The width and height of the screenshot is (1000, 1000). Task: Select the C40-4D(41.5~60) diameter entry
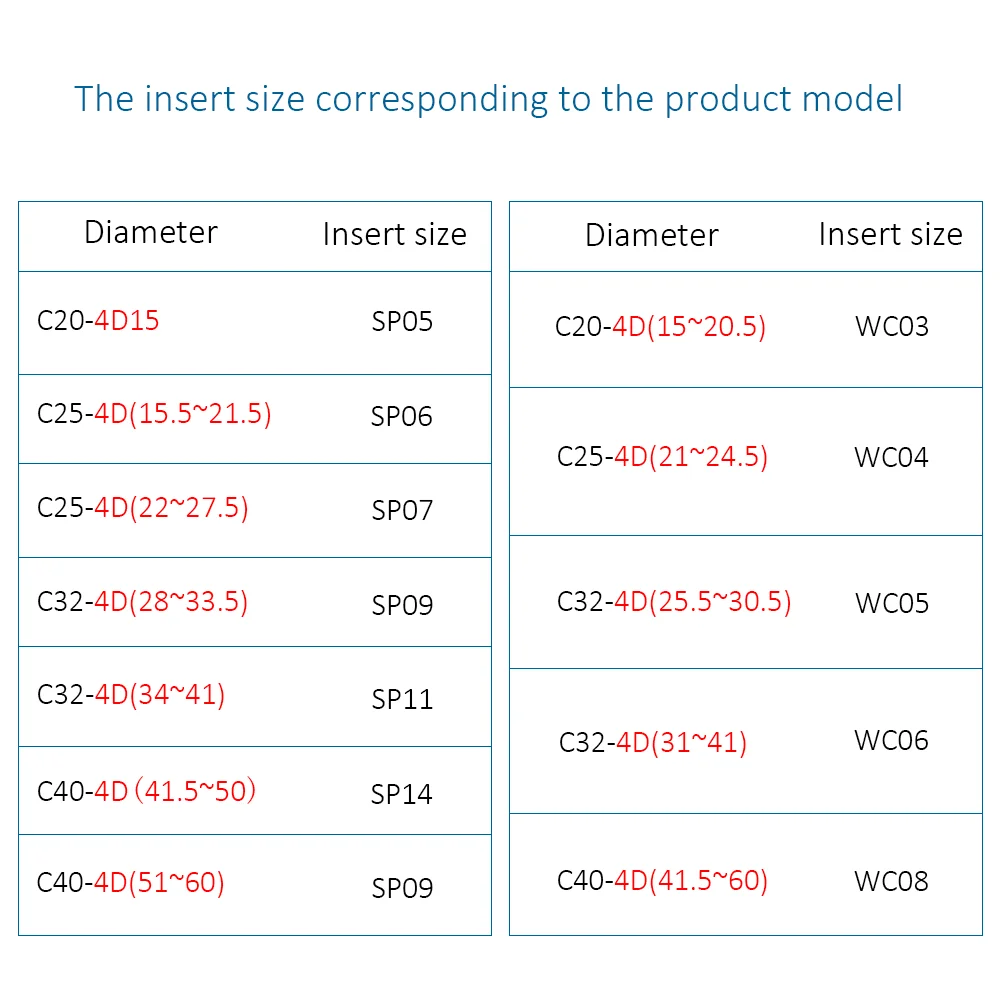pyautogui.click(x=662, y=881)
